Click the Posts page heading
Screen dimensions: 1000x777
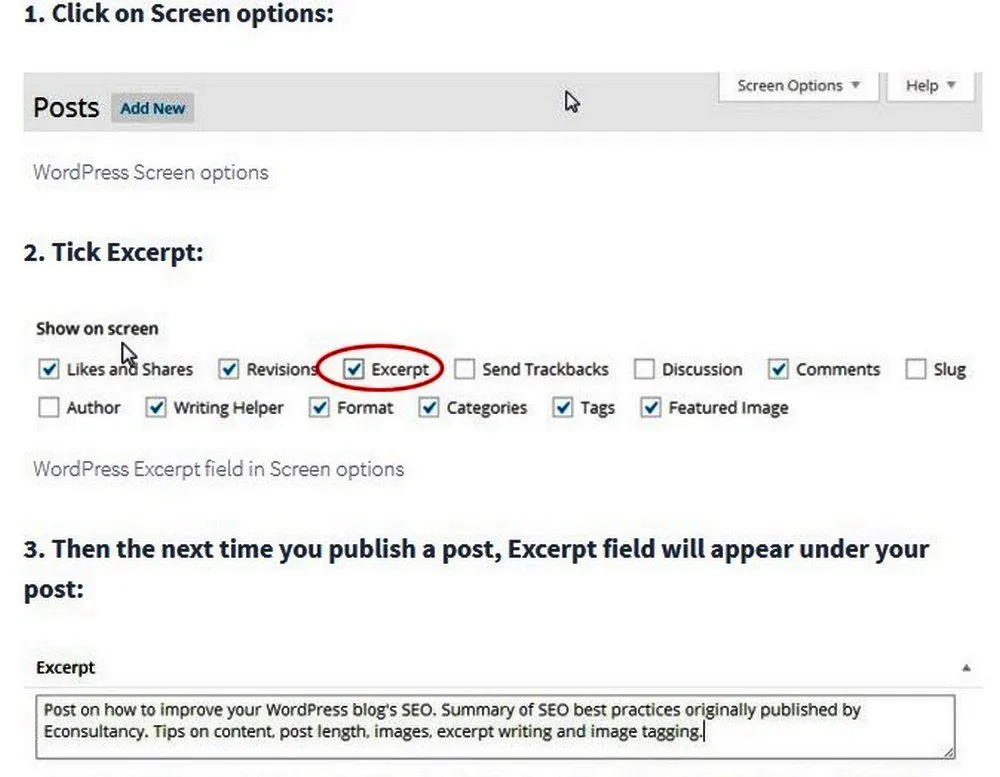tap(66, 108)
